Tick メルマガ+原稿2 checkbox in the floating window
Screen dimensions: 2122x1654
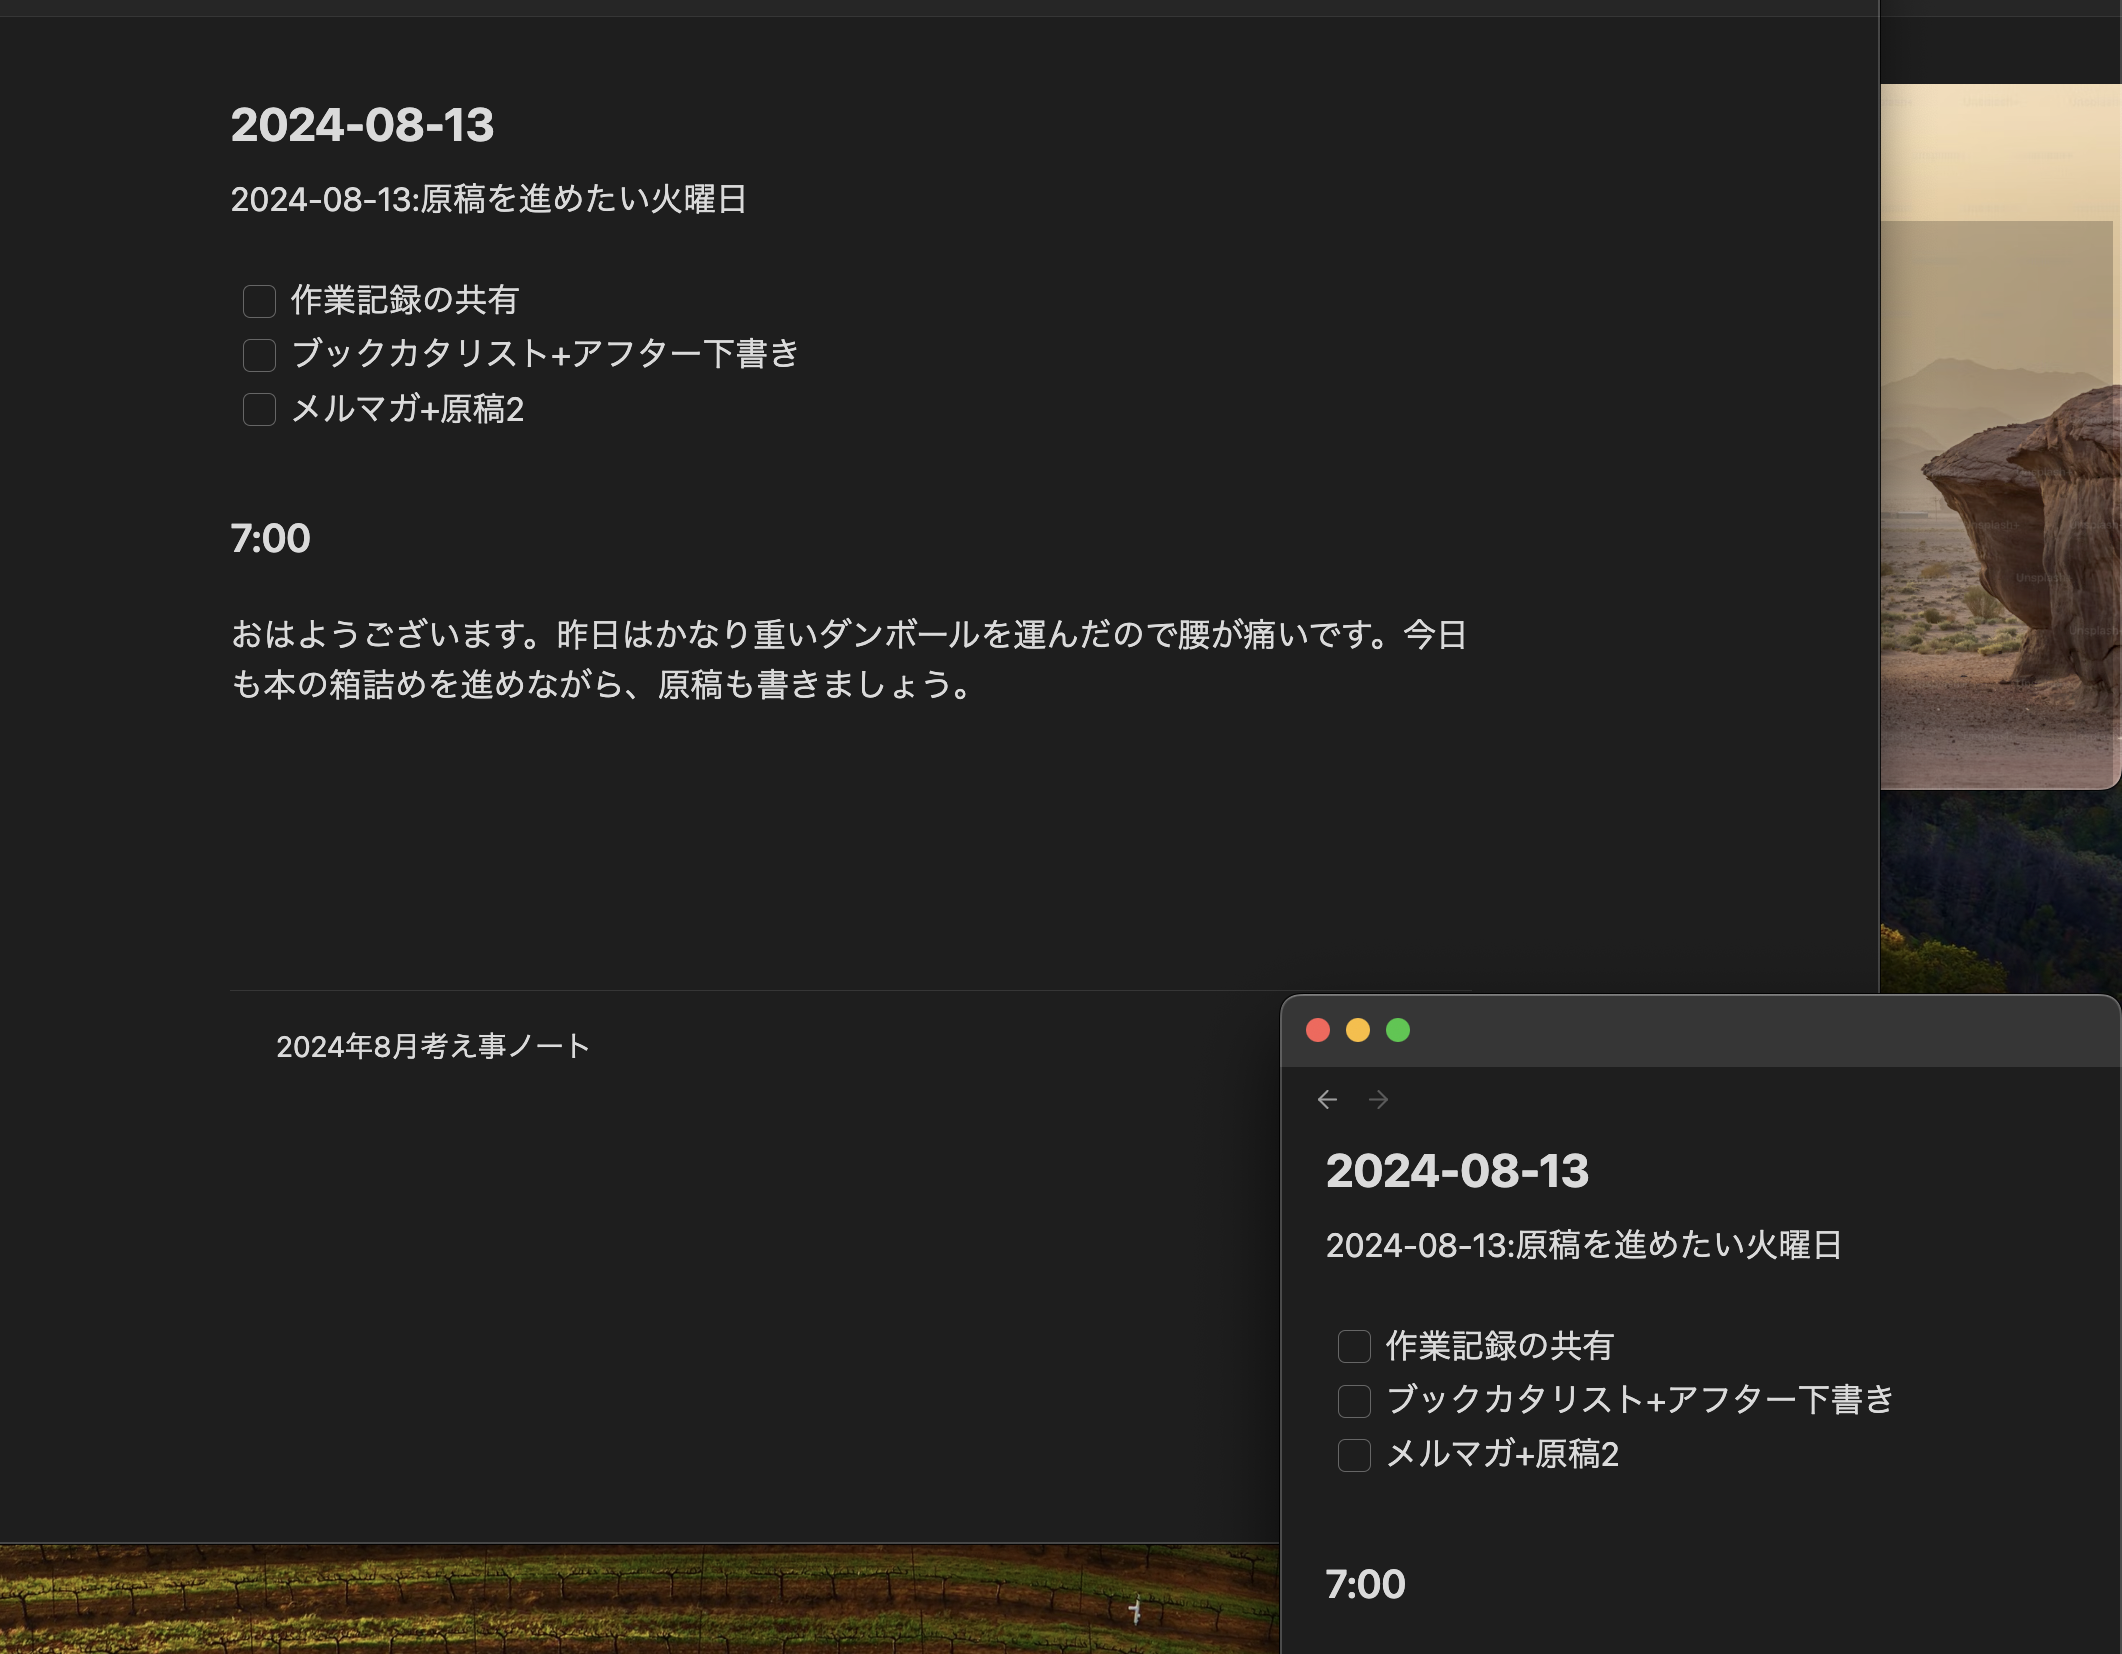pos(1354,1454)
